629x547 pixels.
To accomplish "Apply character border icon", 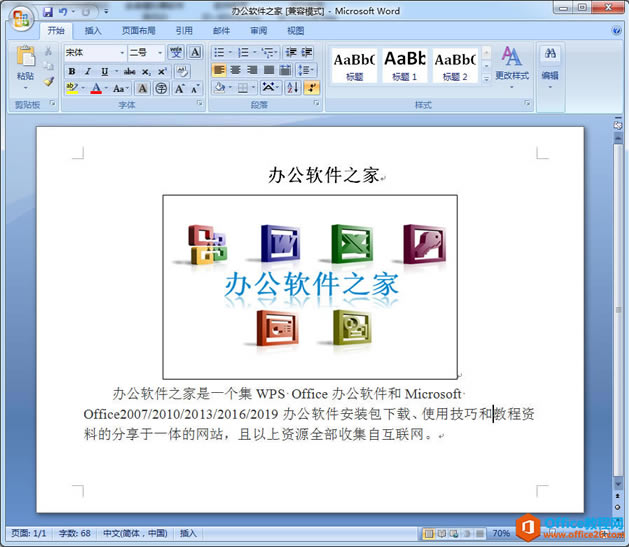I will [195, 53].
